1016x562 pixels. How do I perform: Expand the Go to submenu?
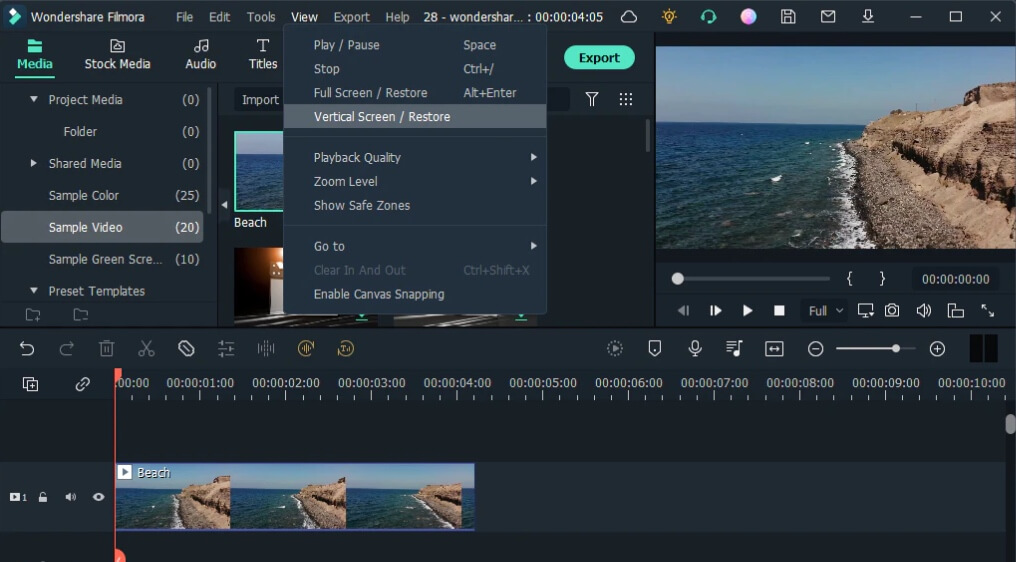point(415,246)
